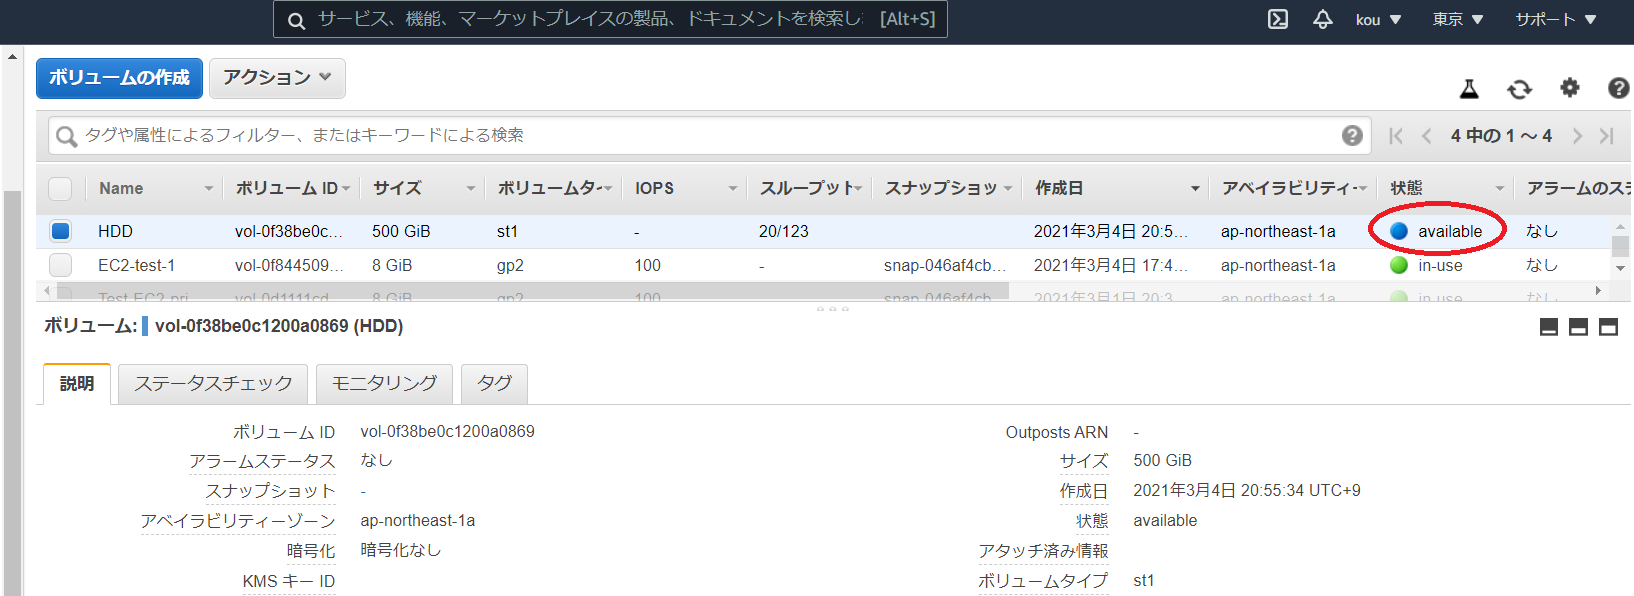This screenshot has width=1634, height=596.
Task: Open サポート menu
Action: (1555, 20)
